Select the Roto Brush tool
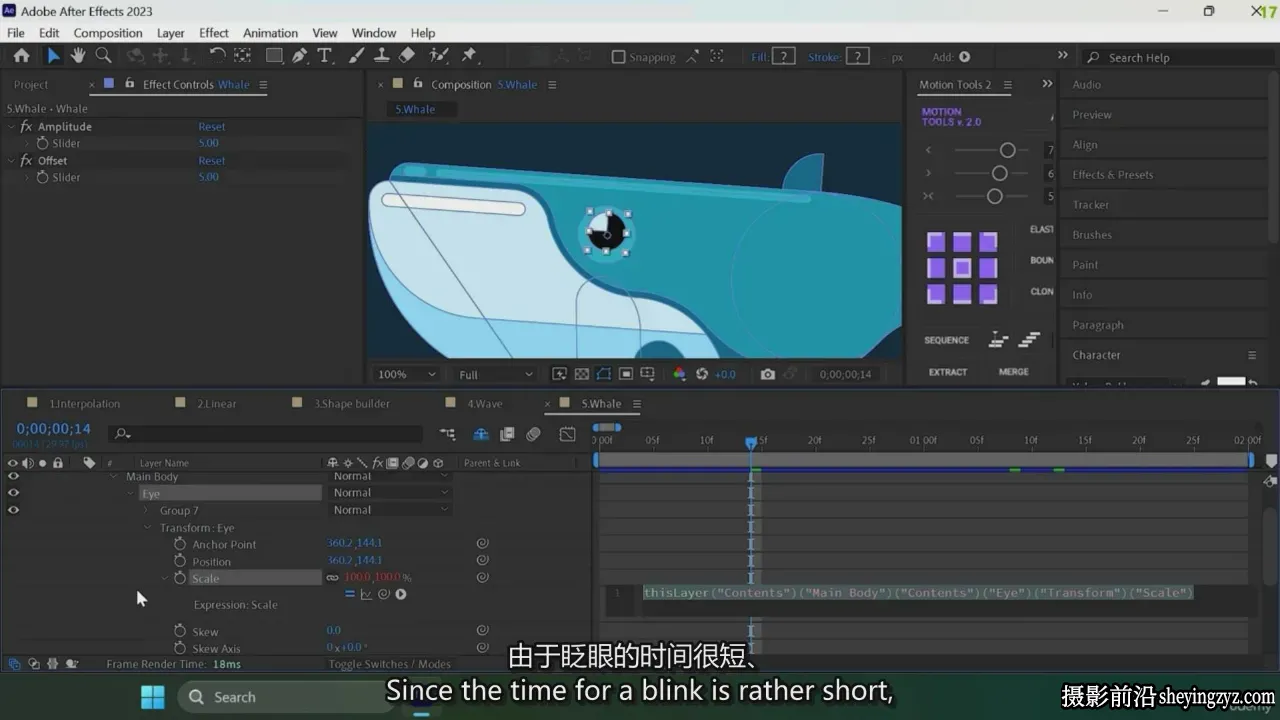Viewport: 1280px width, 720px height. point(439,56)
